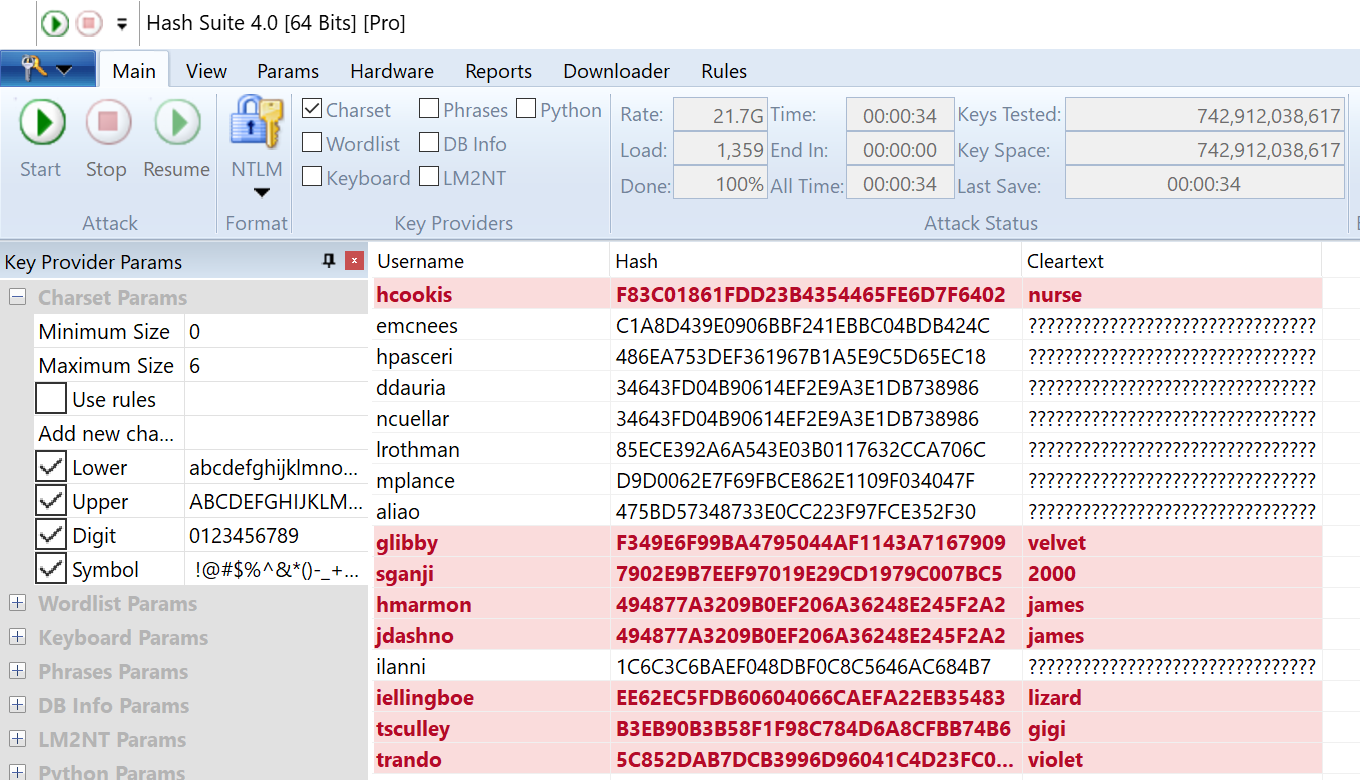The height and width of the screenshot is (780, 1360).
Task: Open the Reports tab
Action: coord(498,71)
